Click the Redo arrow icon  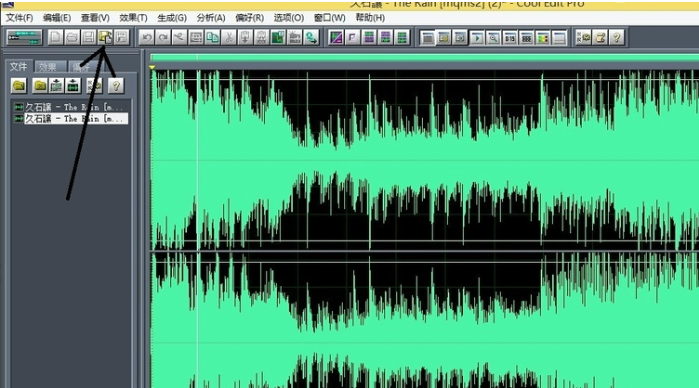[163, 37]
